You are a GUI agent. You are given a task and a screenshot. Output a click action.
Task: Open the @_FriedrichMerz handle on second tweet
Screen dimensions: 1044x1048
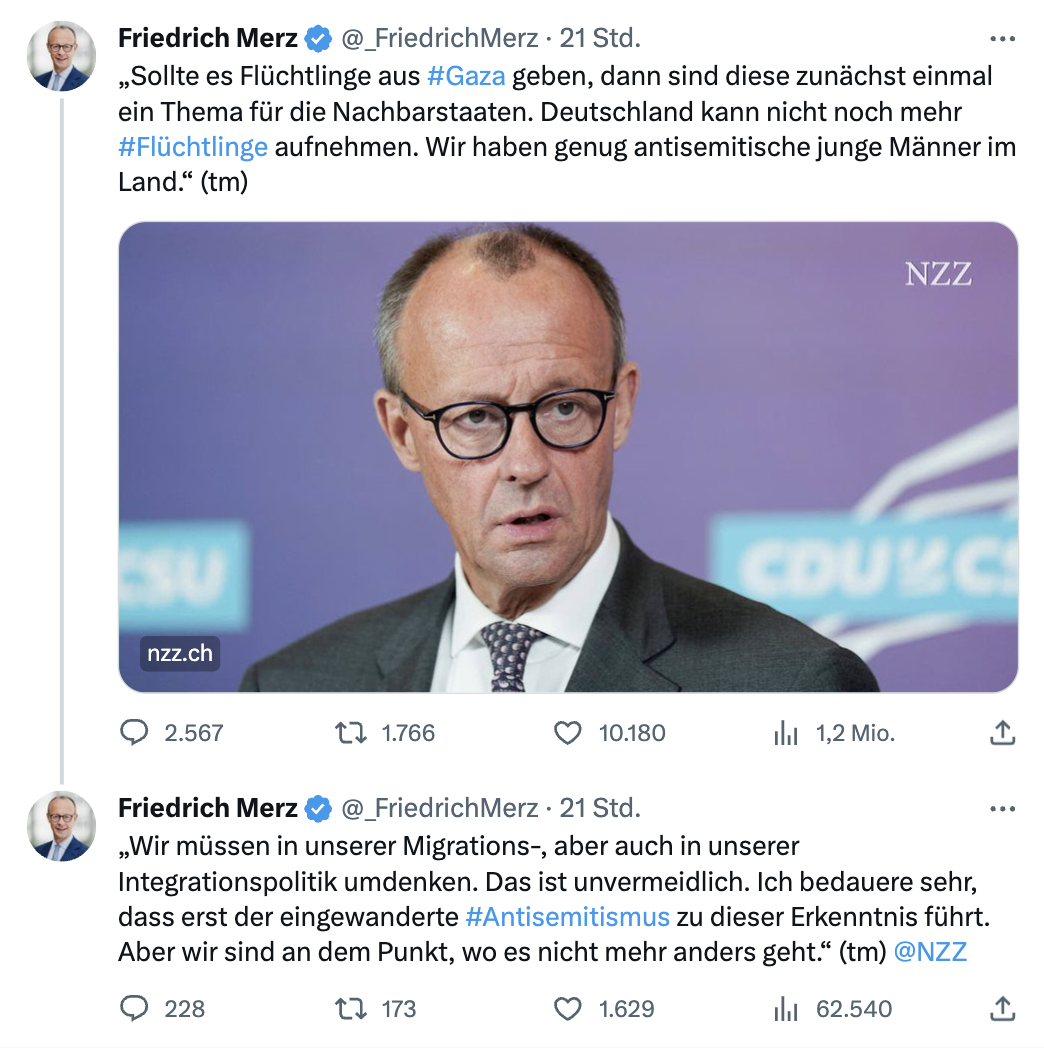[x=440, y=808]
